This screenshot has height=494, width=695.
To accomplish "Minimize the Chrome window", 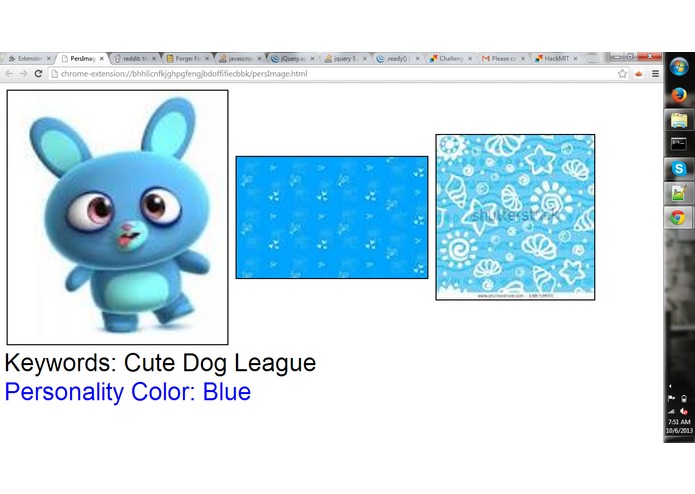I will point(617,56).
